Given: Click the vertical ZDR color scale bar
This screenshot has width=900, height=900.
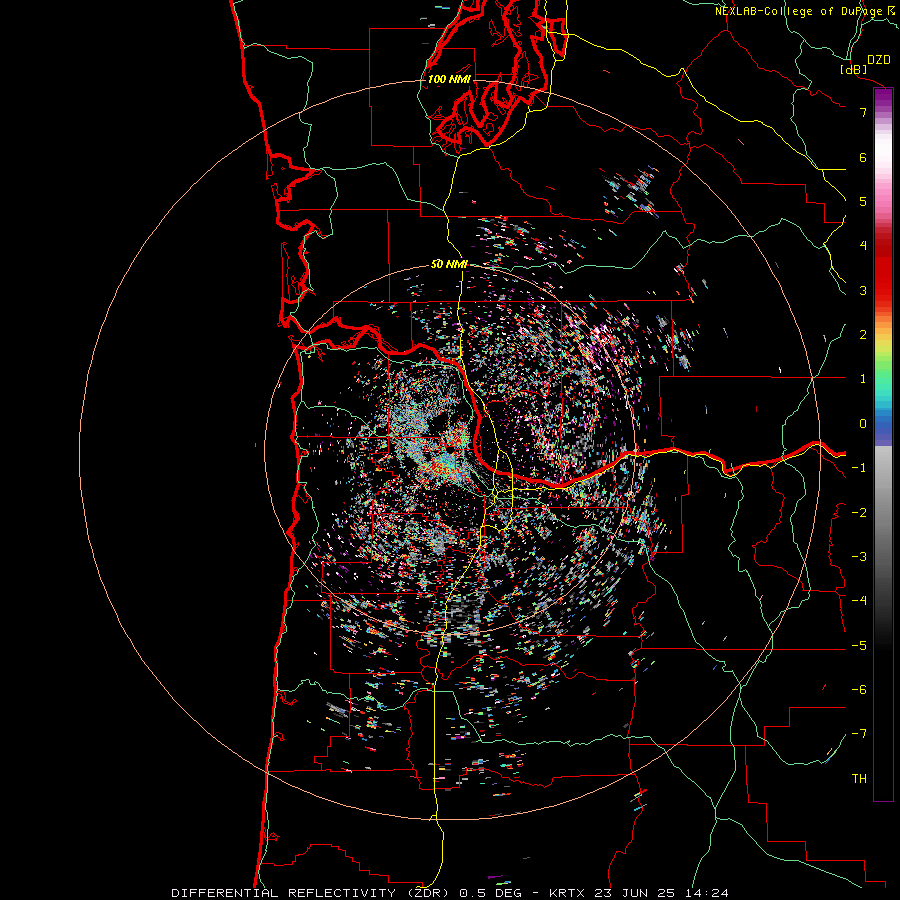Looking at the screenshot, I should coord(883,444).
